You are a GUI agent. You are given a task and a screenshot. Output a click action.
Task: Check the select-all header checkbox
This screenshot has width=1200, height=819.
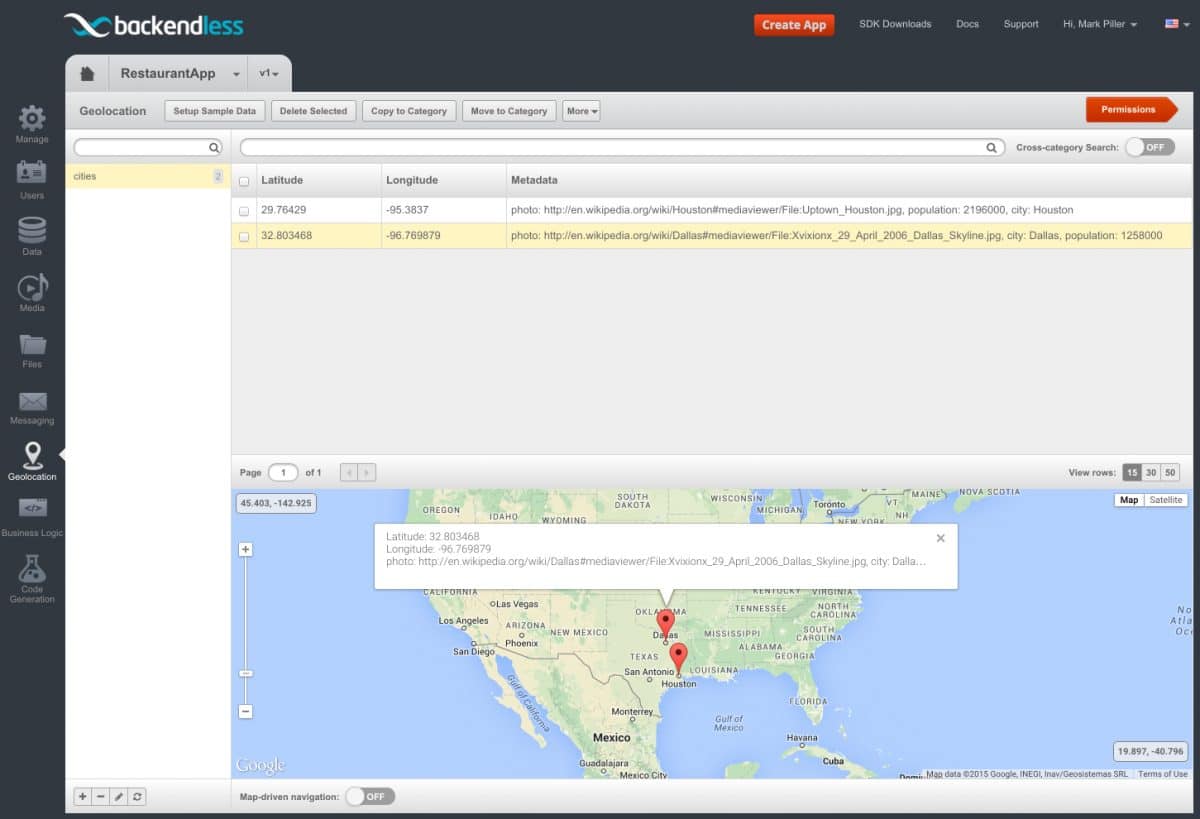pos(244,182)
